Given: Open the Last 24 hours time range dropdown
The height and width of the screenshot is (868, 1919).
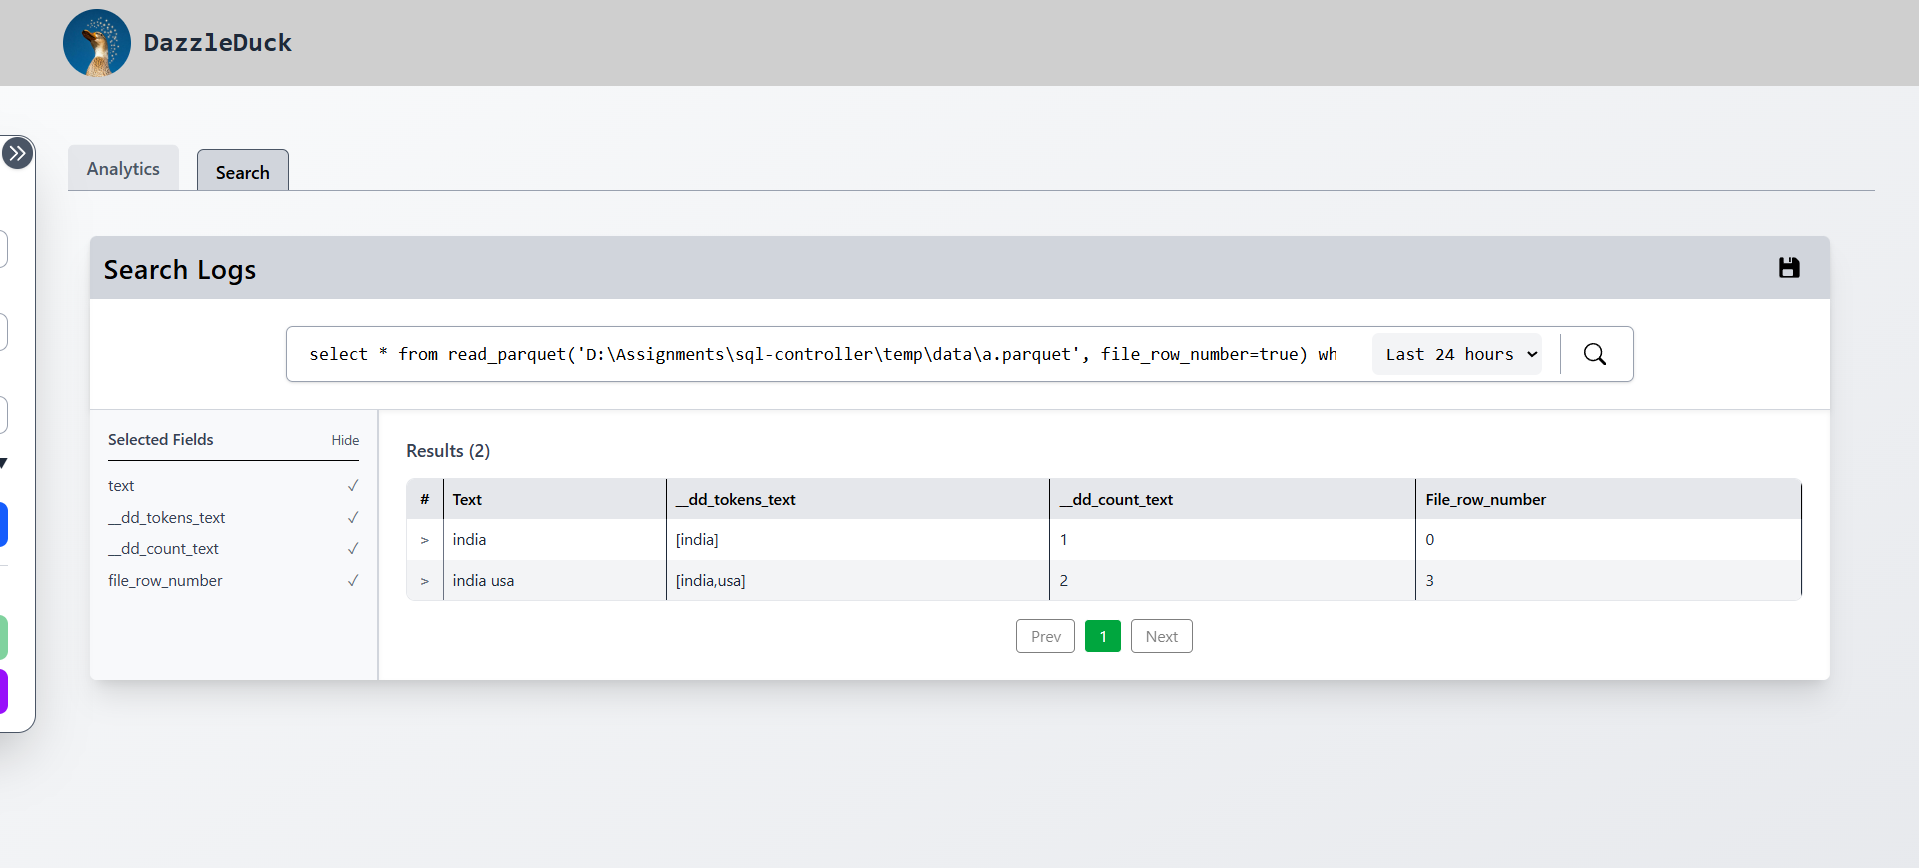Looking at the screenshot, I should (x=1457, y=354).
